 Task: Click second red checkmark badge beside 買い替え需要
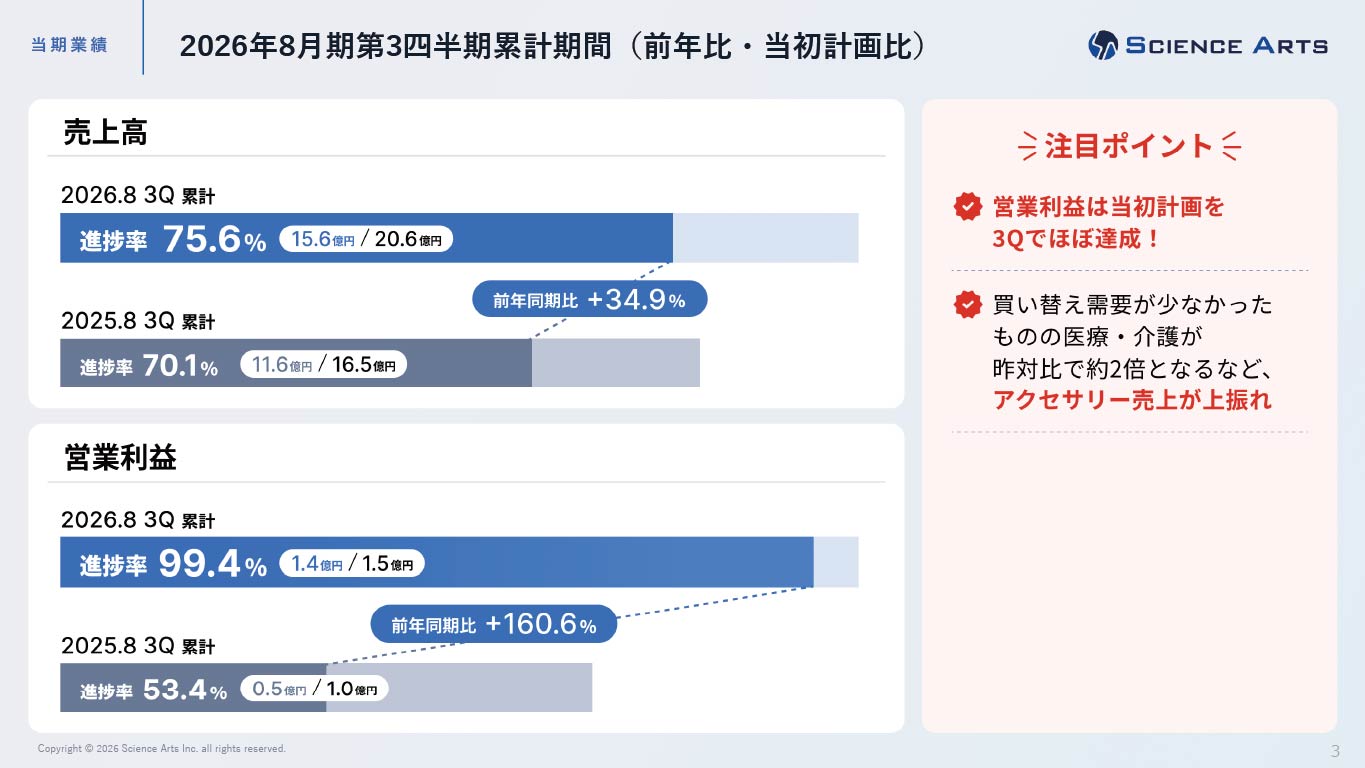click(967, 304)
